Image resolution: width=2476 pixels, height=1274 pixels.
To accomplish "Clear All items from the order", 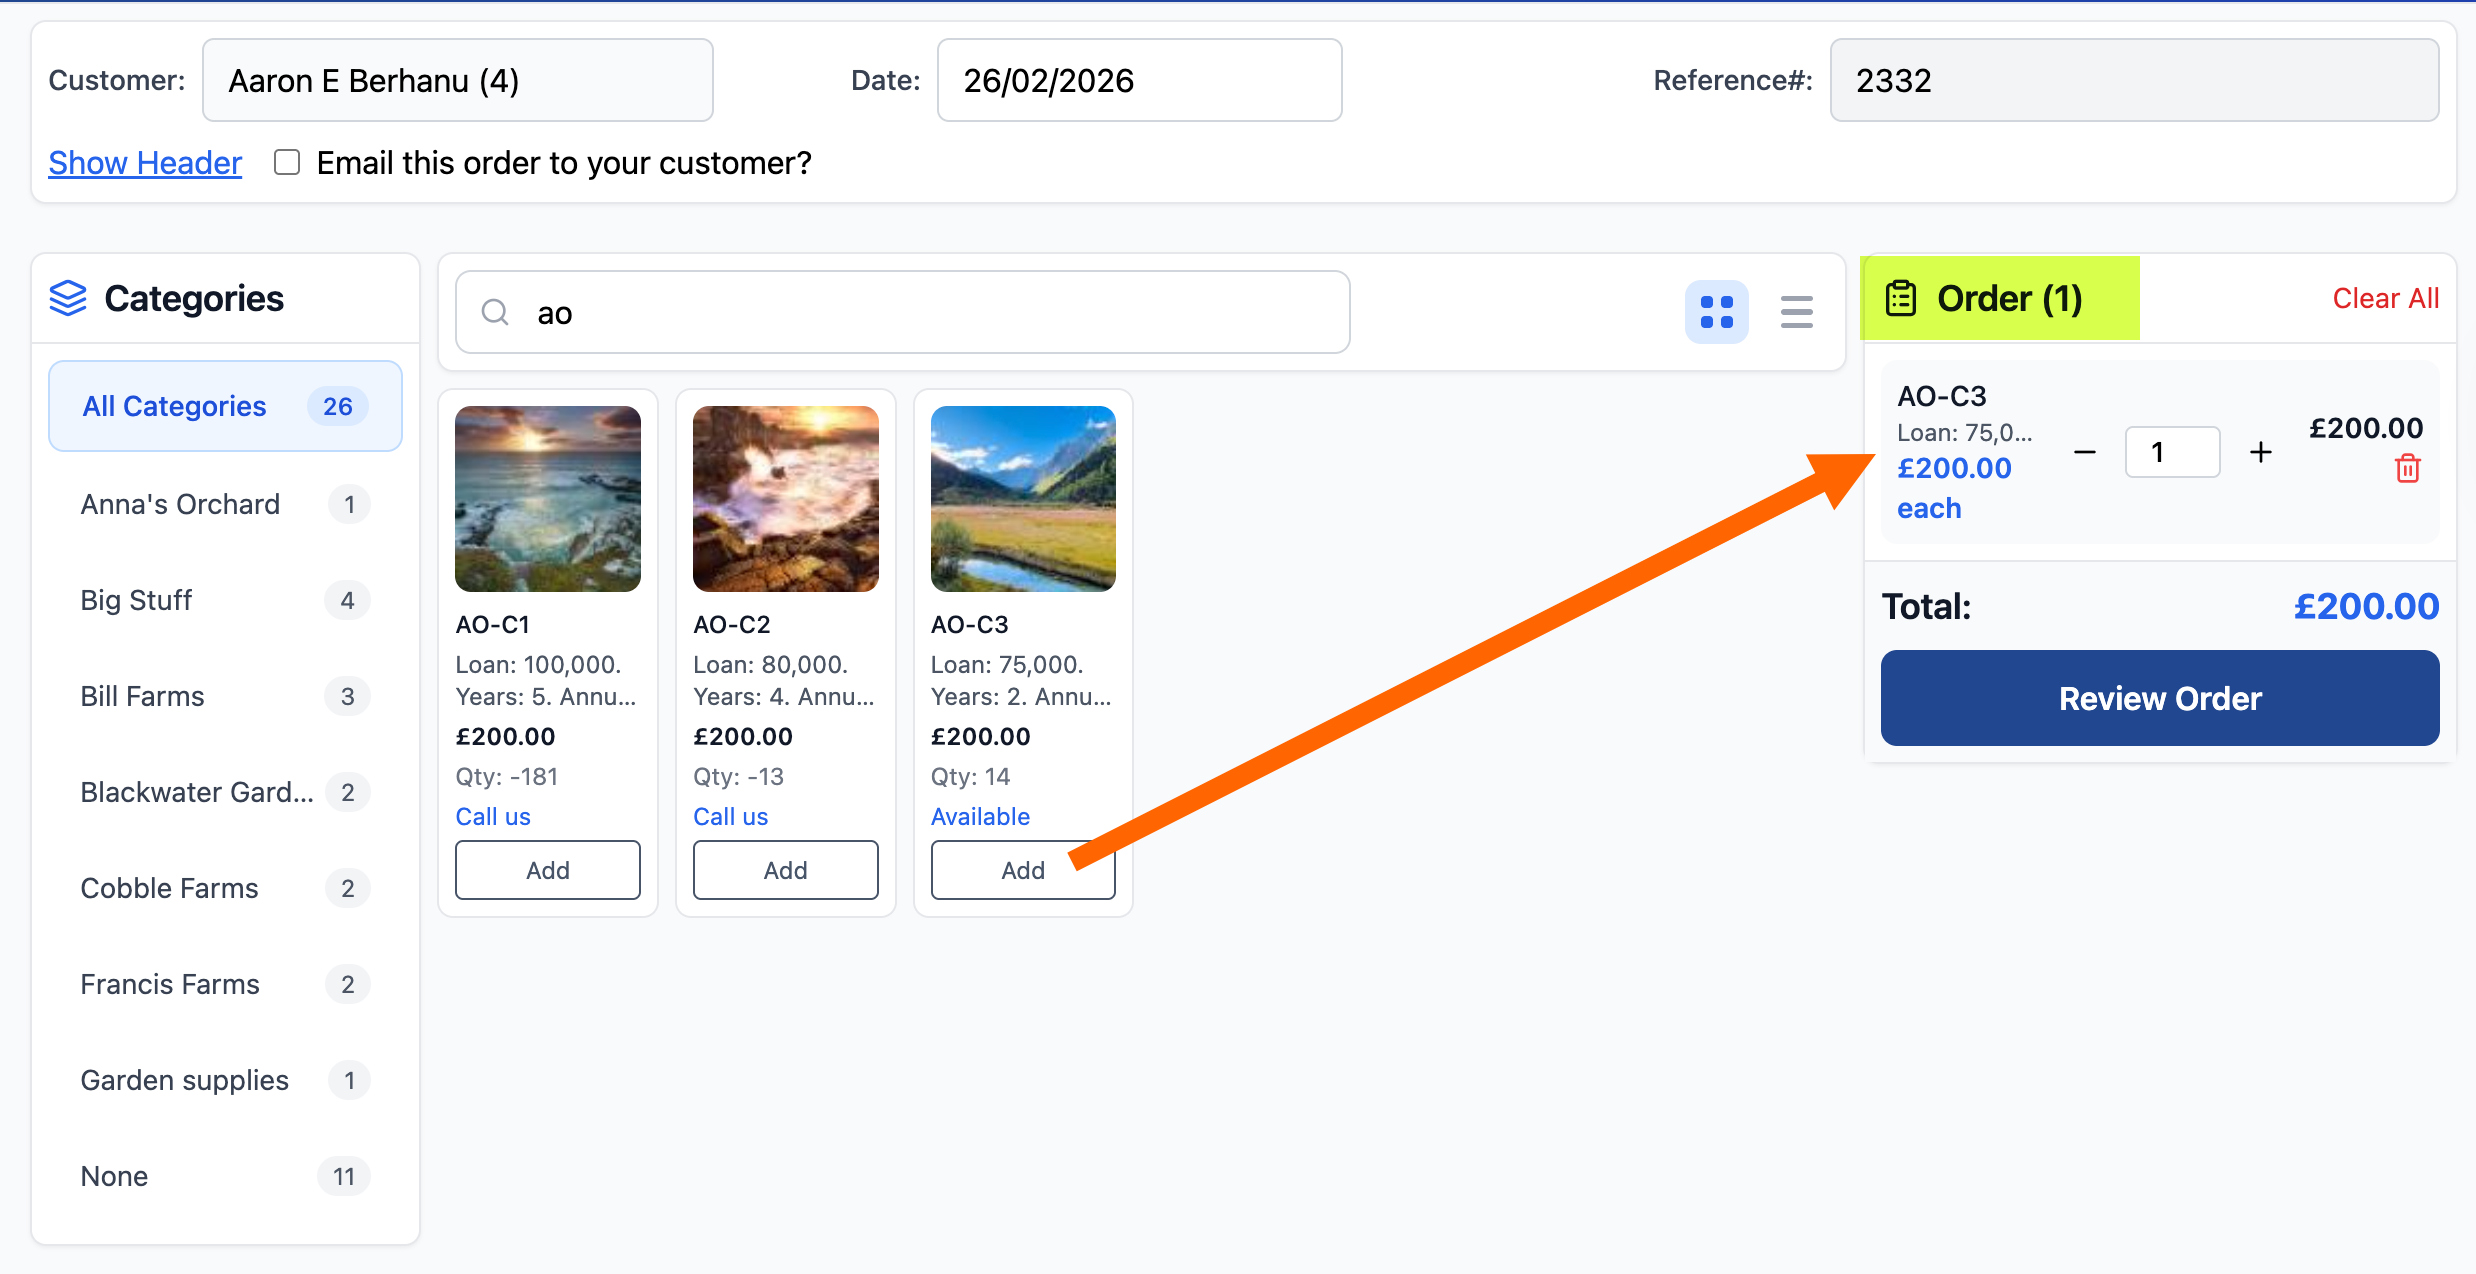I will point(2384,298).
